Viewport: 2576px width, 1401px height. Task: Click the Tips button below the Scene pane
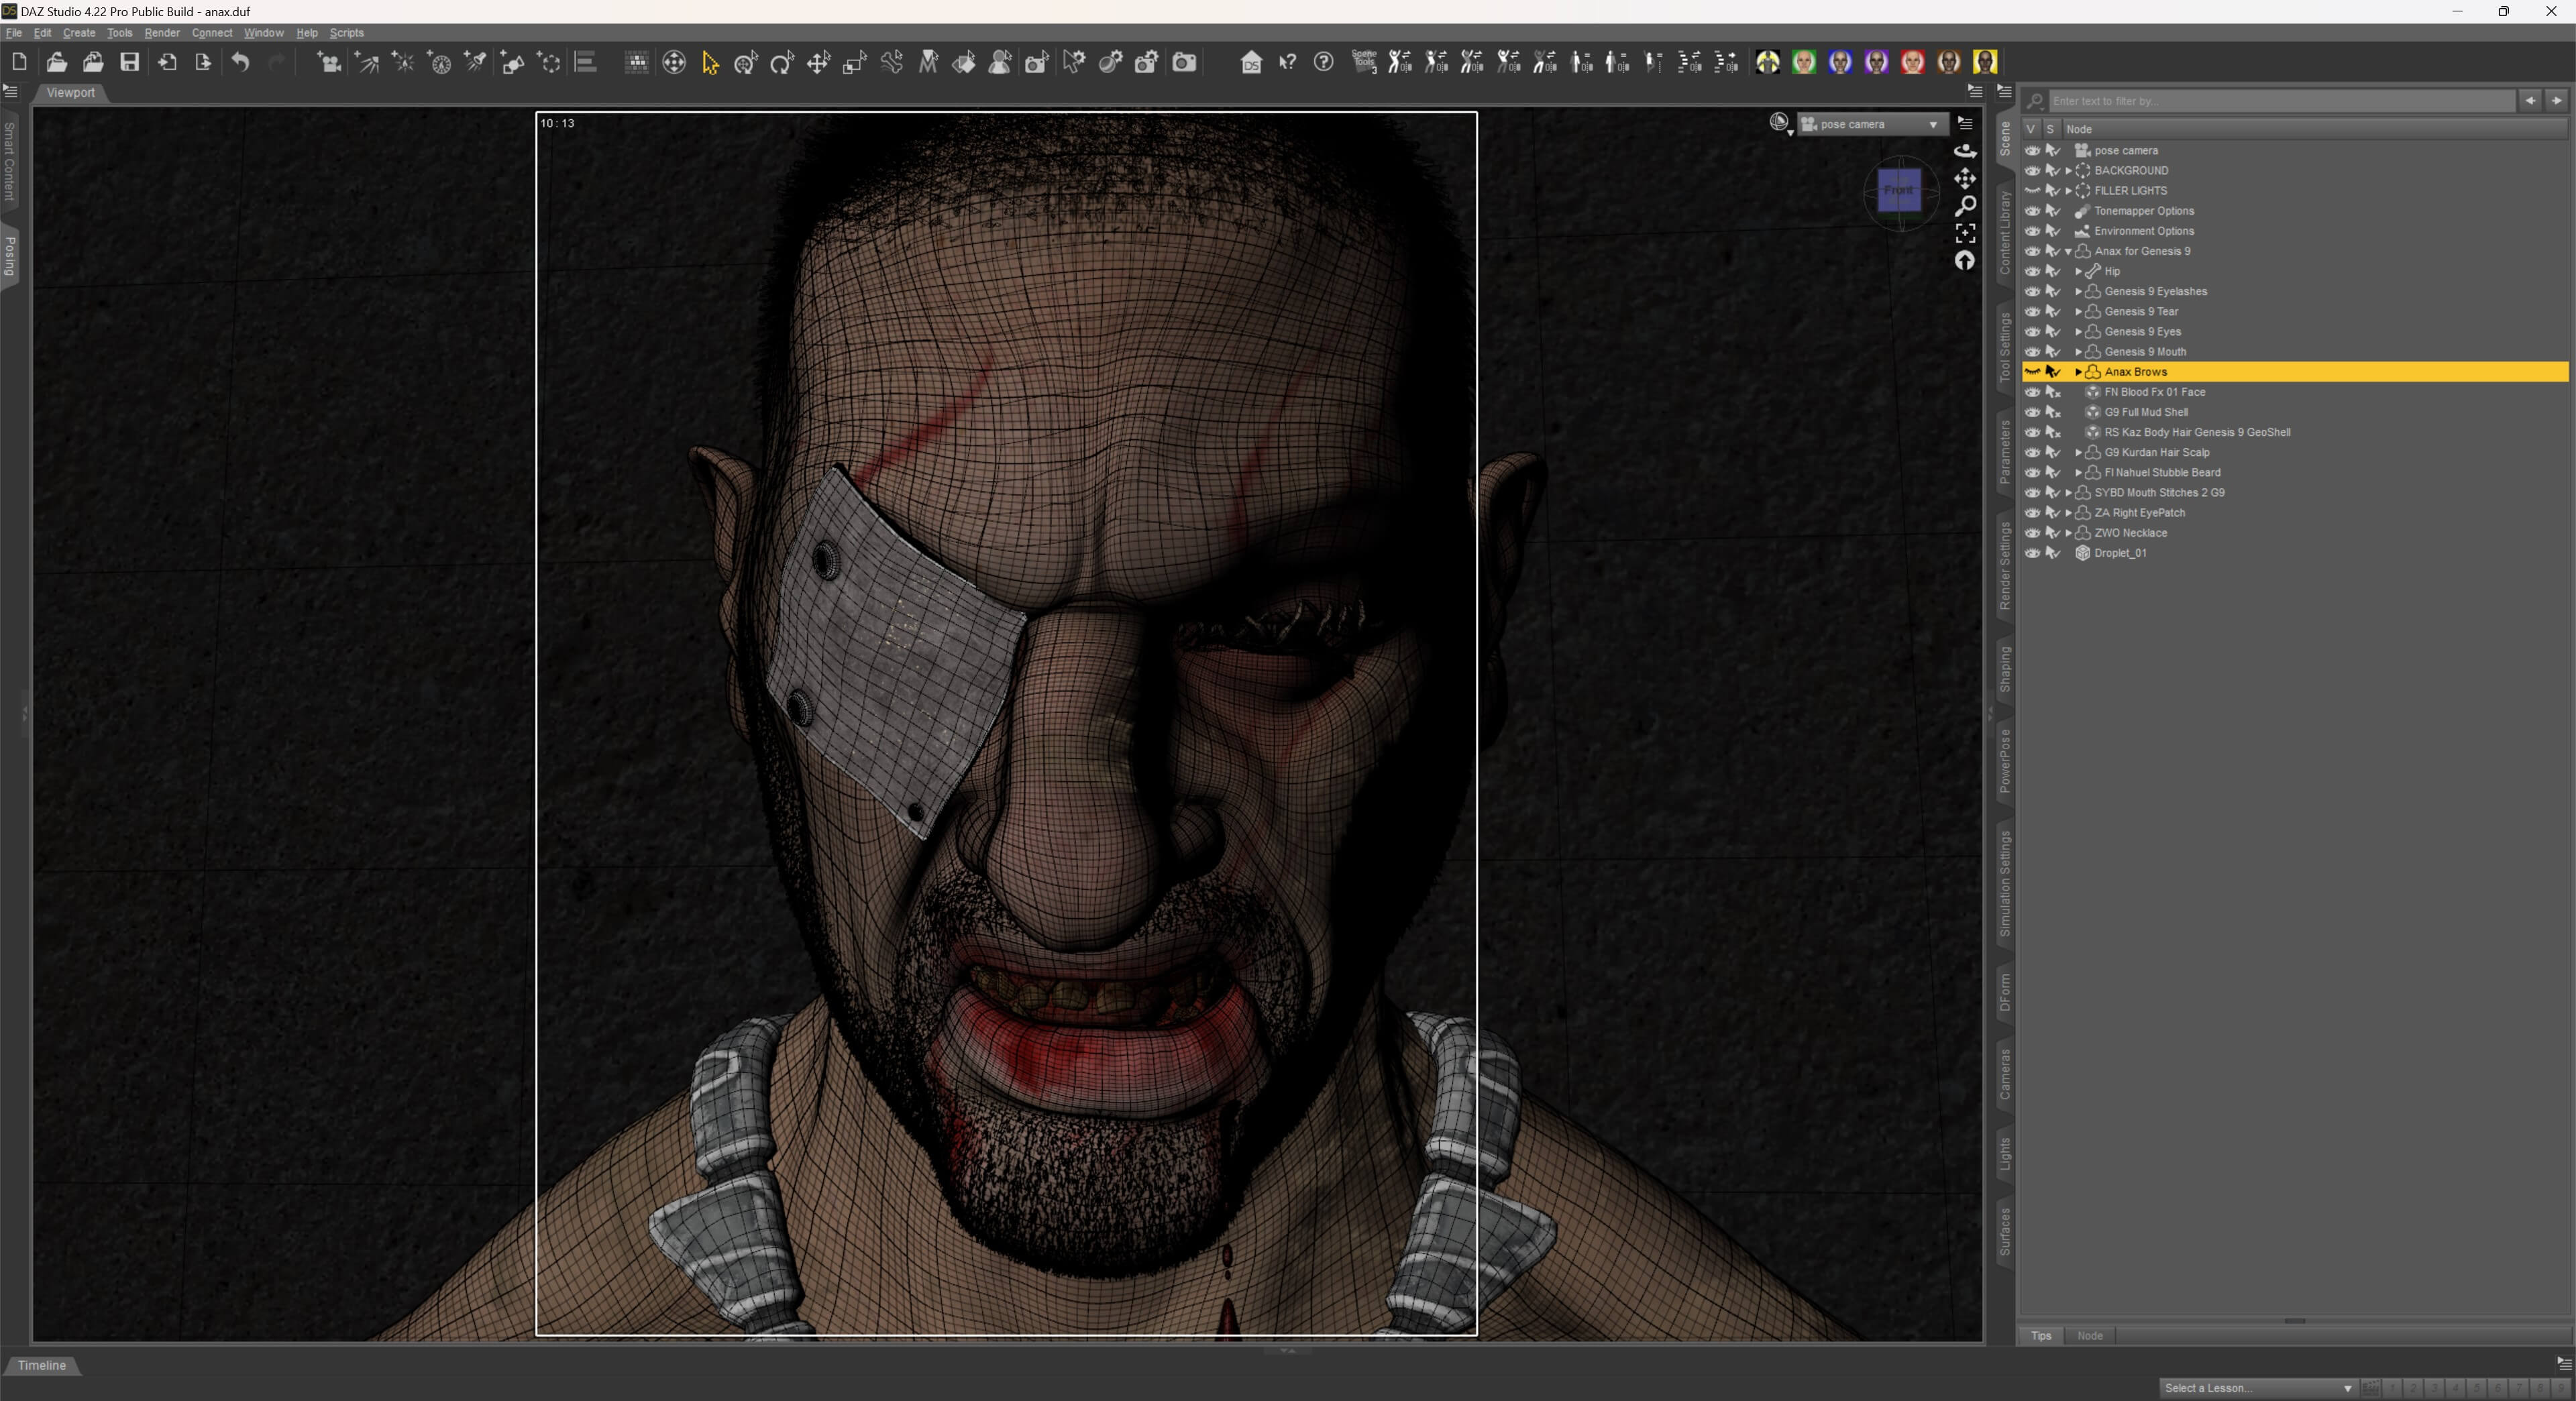tap(2041, 1335)
